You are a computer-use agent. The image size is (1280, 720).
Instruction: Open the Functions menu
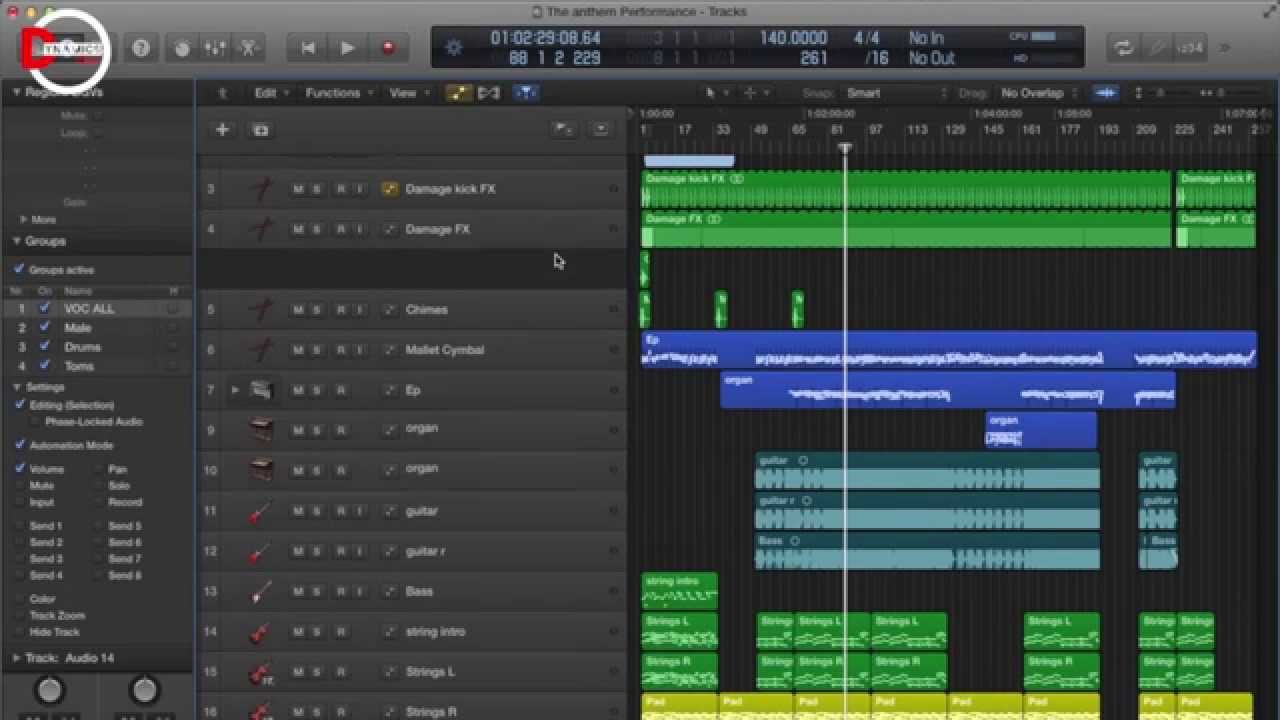tap(338, 93)
